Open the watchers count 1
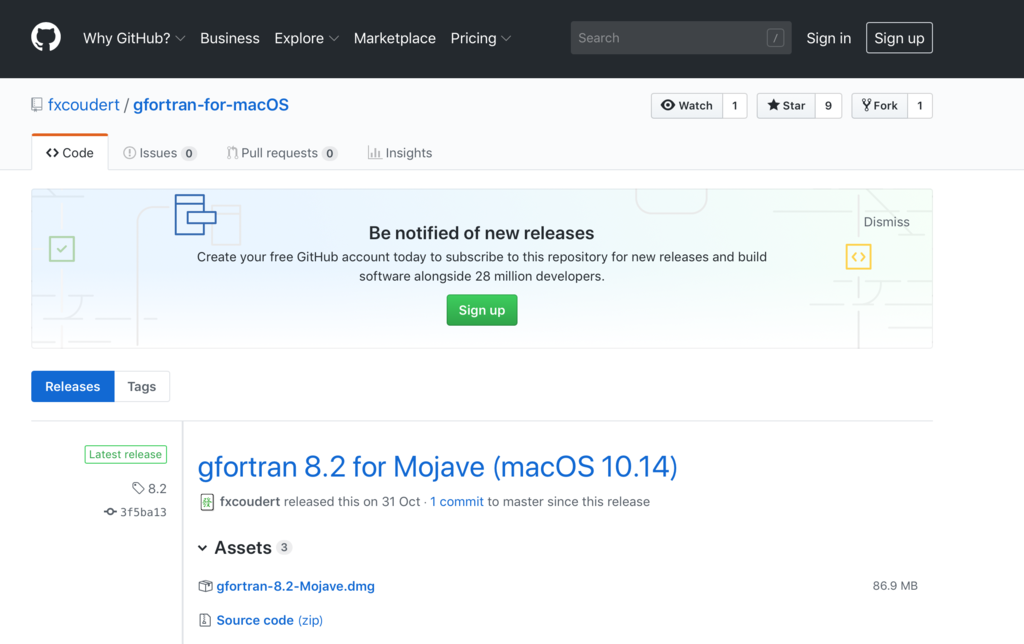 [x=735, y=106]
